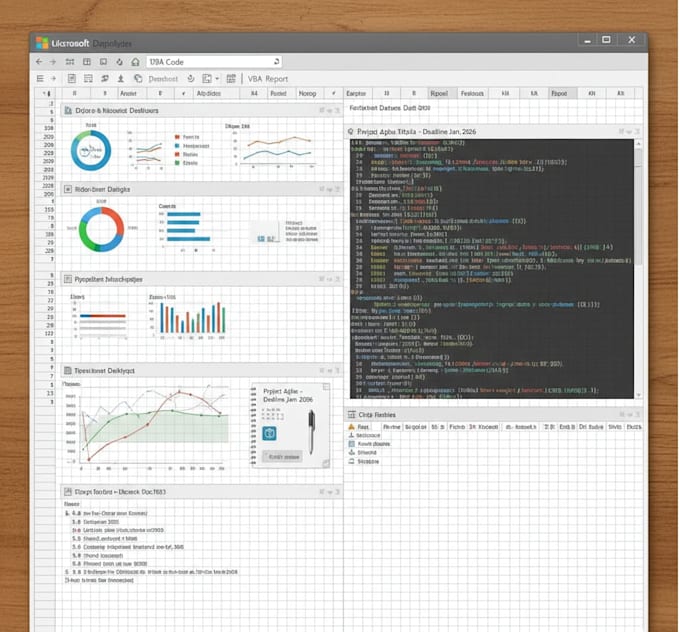Close the dark code panel with its header X
Screen dimensions: 680x632
(x=637, y=131)
